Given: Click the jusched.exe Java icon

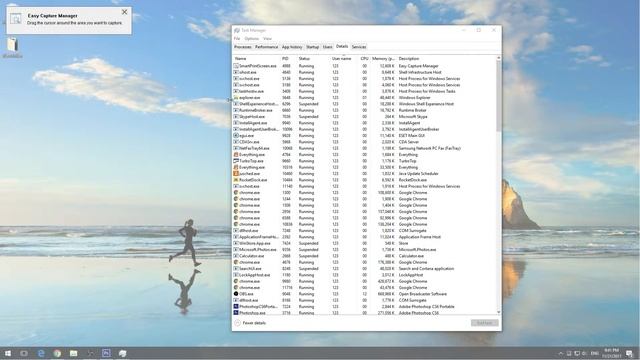Looking at the screenshot, I should [x=236, y=173].
